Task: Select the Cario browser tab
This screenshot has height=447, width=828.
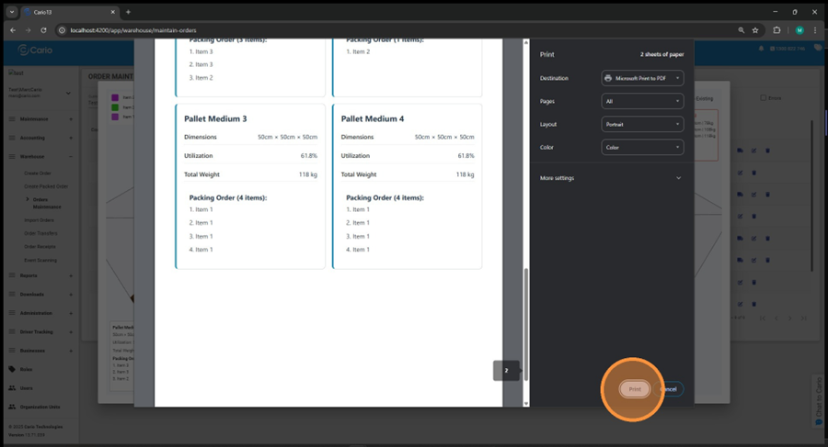Action: coord(60,12)
